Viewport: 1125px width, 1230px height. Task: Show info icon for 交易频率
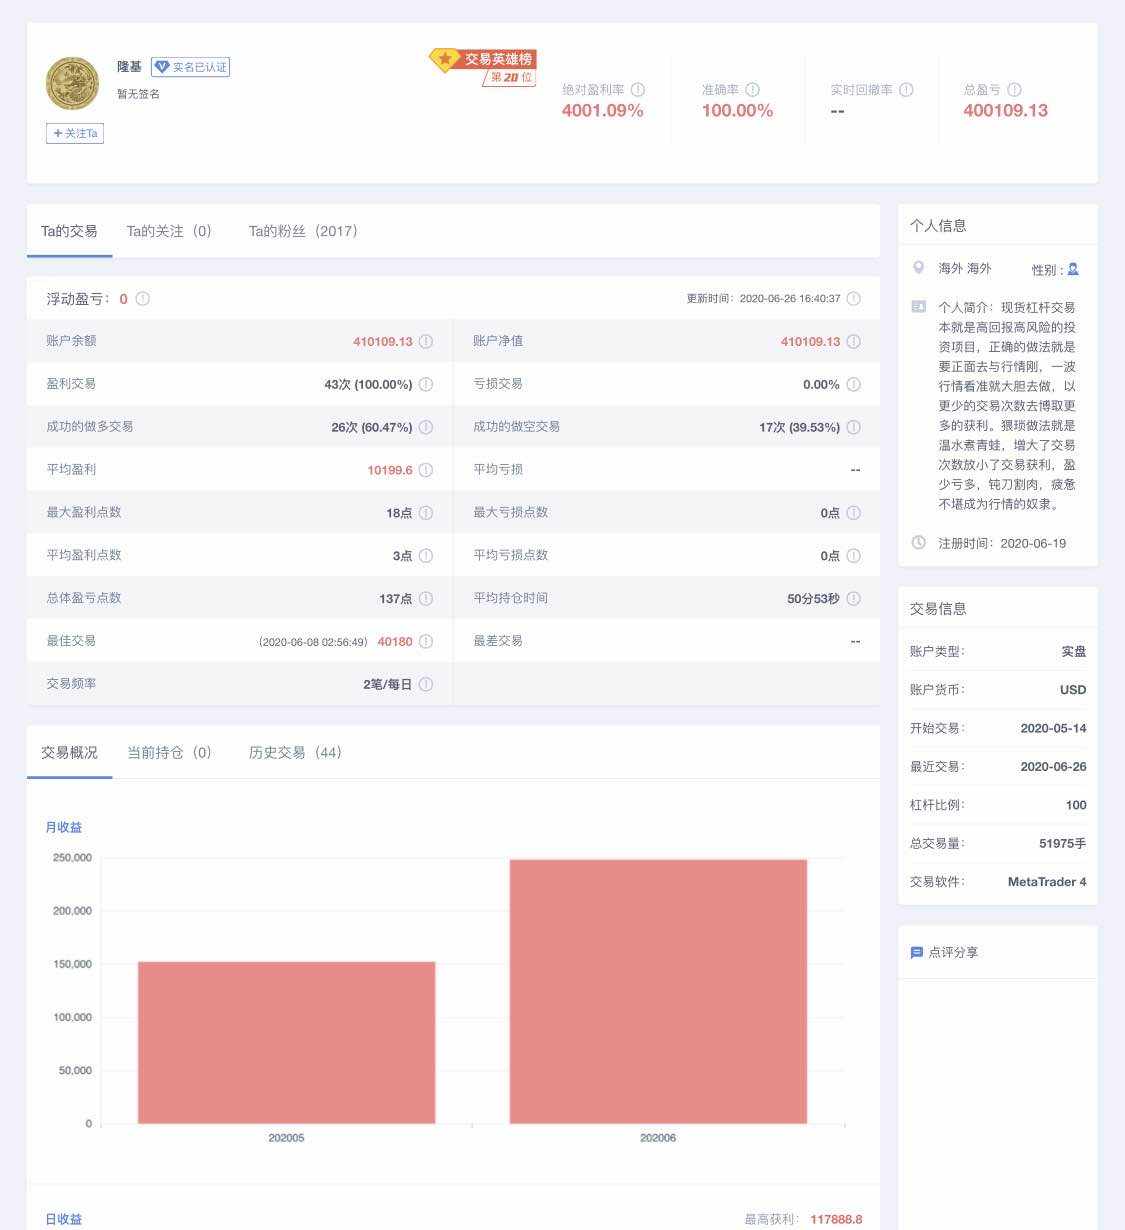[x=426, y=685]
